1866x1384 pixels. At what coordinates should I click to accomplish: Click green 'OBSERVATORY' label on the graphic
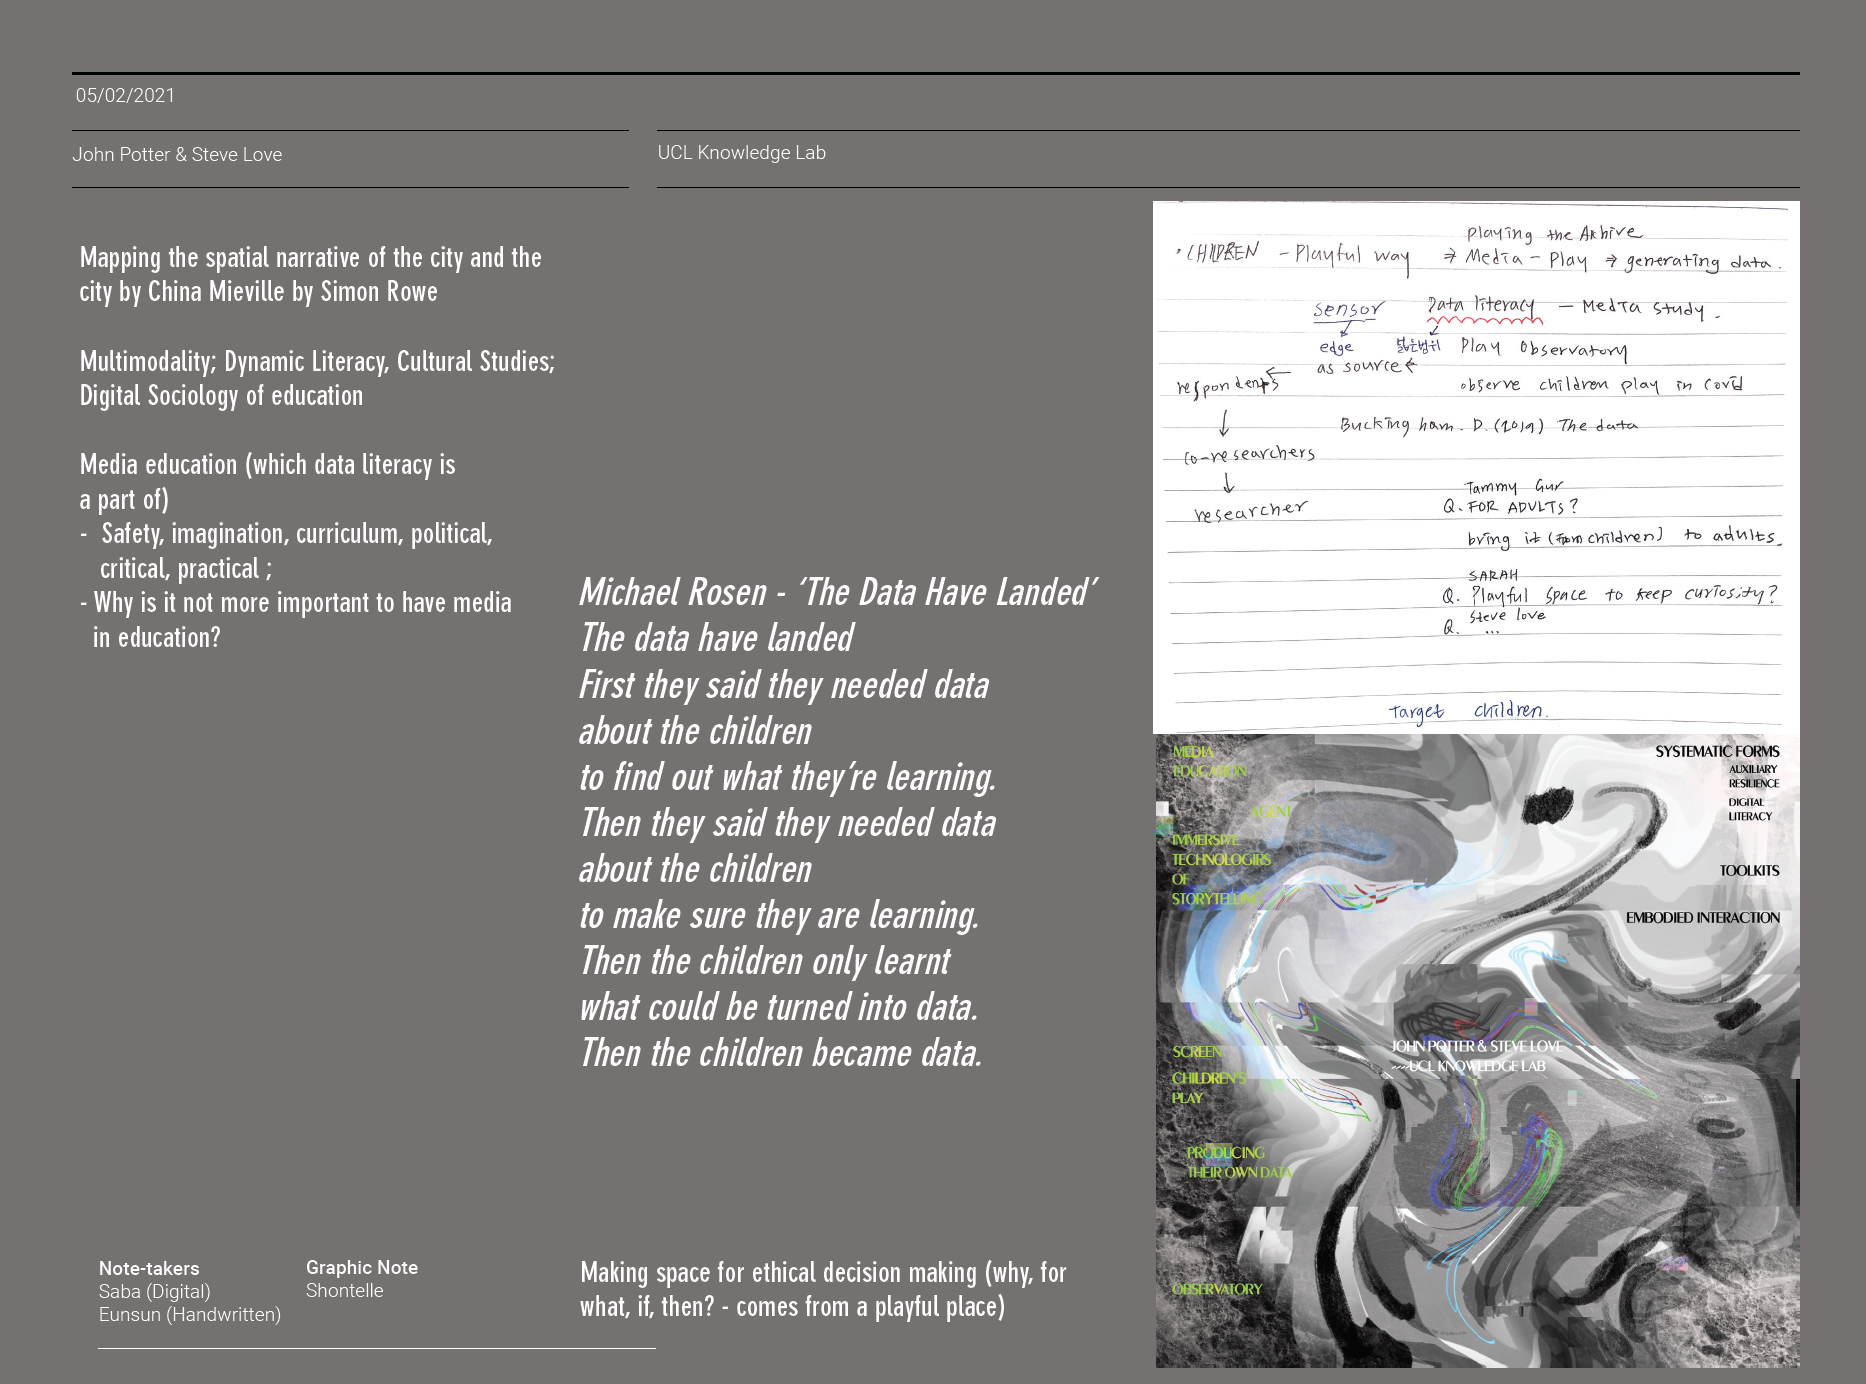pyautogui.click(x=1217, y=1289)
